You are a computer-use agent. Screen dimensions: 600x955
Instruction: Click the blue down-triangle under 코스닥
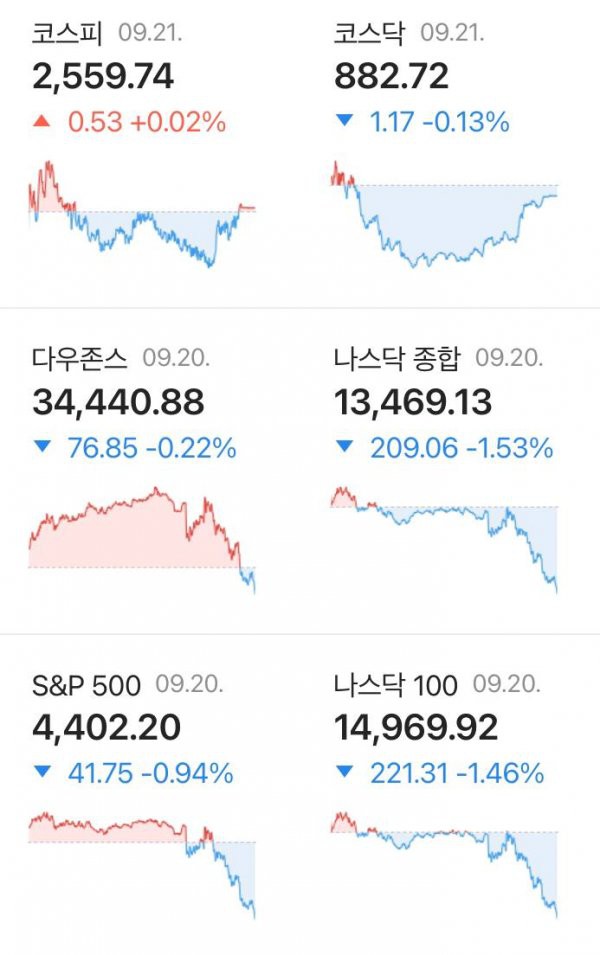pos(344,121)
